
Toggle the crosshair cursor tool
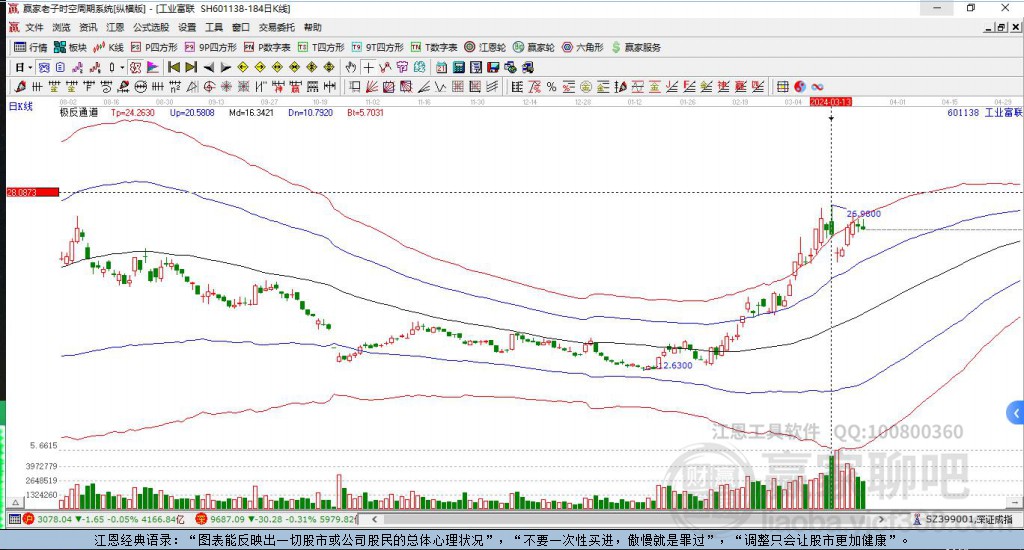tap(368, 67)
